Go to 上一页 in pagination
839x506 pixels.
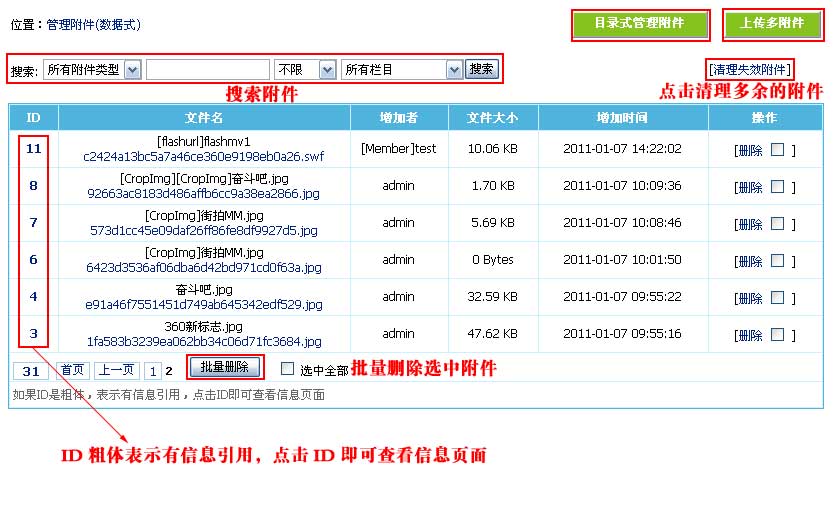[x=117, y=370]
